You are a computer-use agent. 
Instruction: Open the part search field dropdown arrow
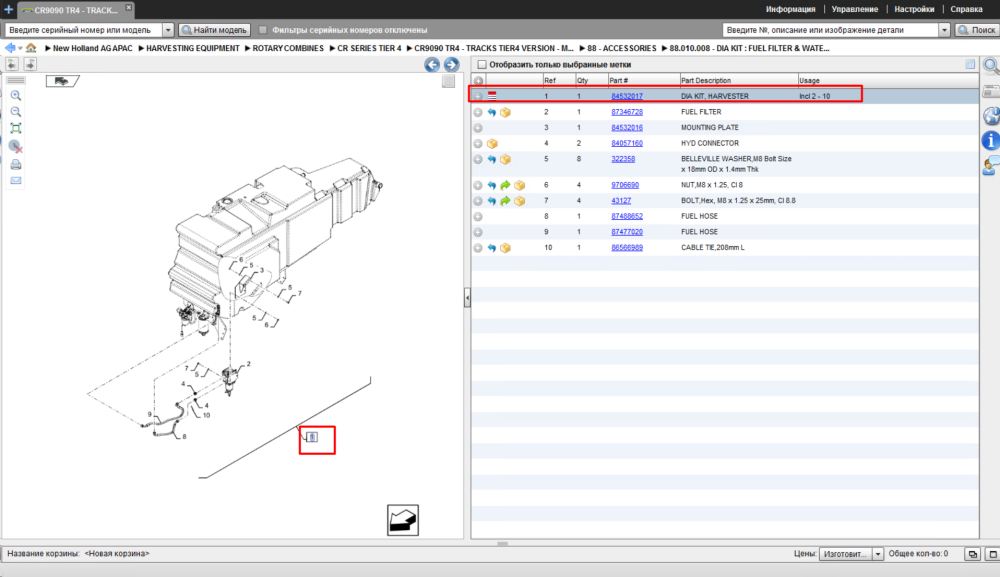pyautogui.click(x=945, y=30)
